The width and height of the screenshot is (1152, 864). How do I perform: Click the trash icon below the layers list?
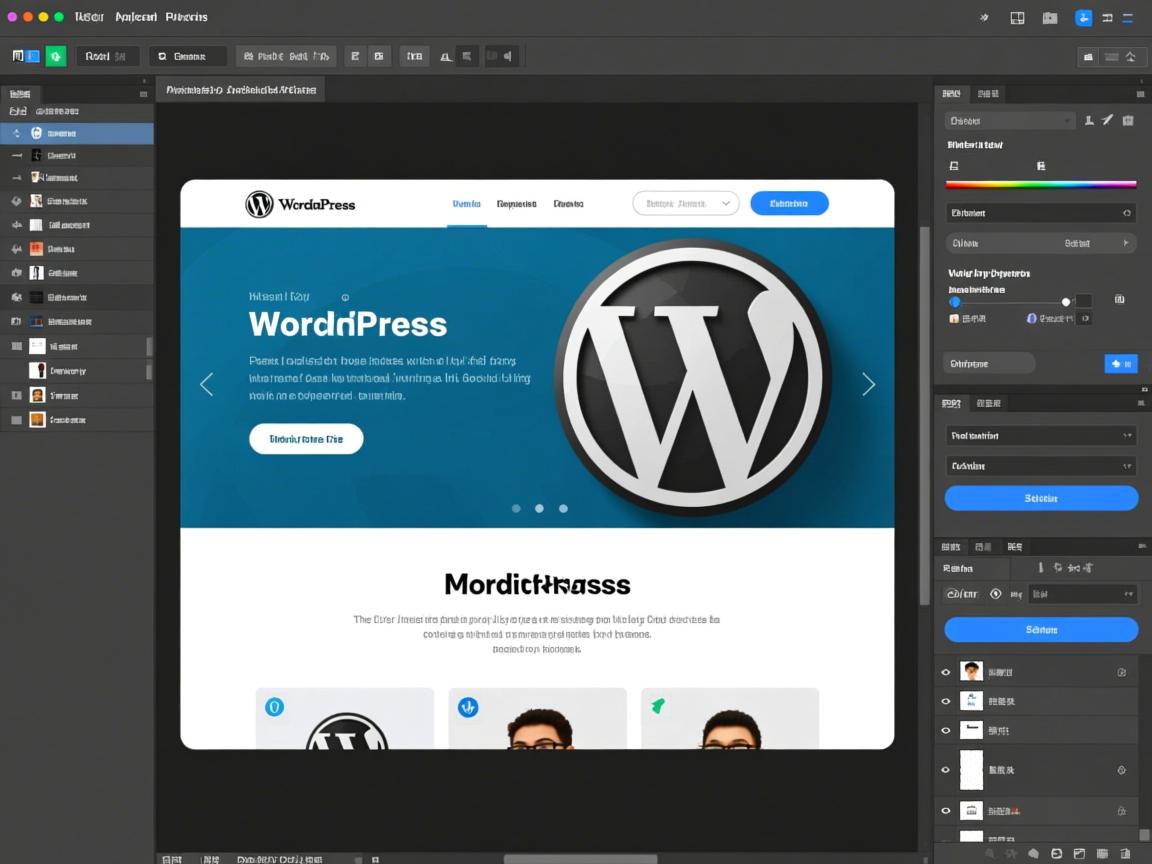tap(1125, 853)
